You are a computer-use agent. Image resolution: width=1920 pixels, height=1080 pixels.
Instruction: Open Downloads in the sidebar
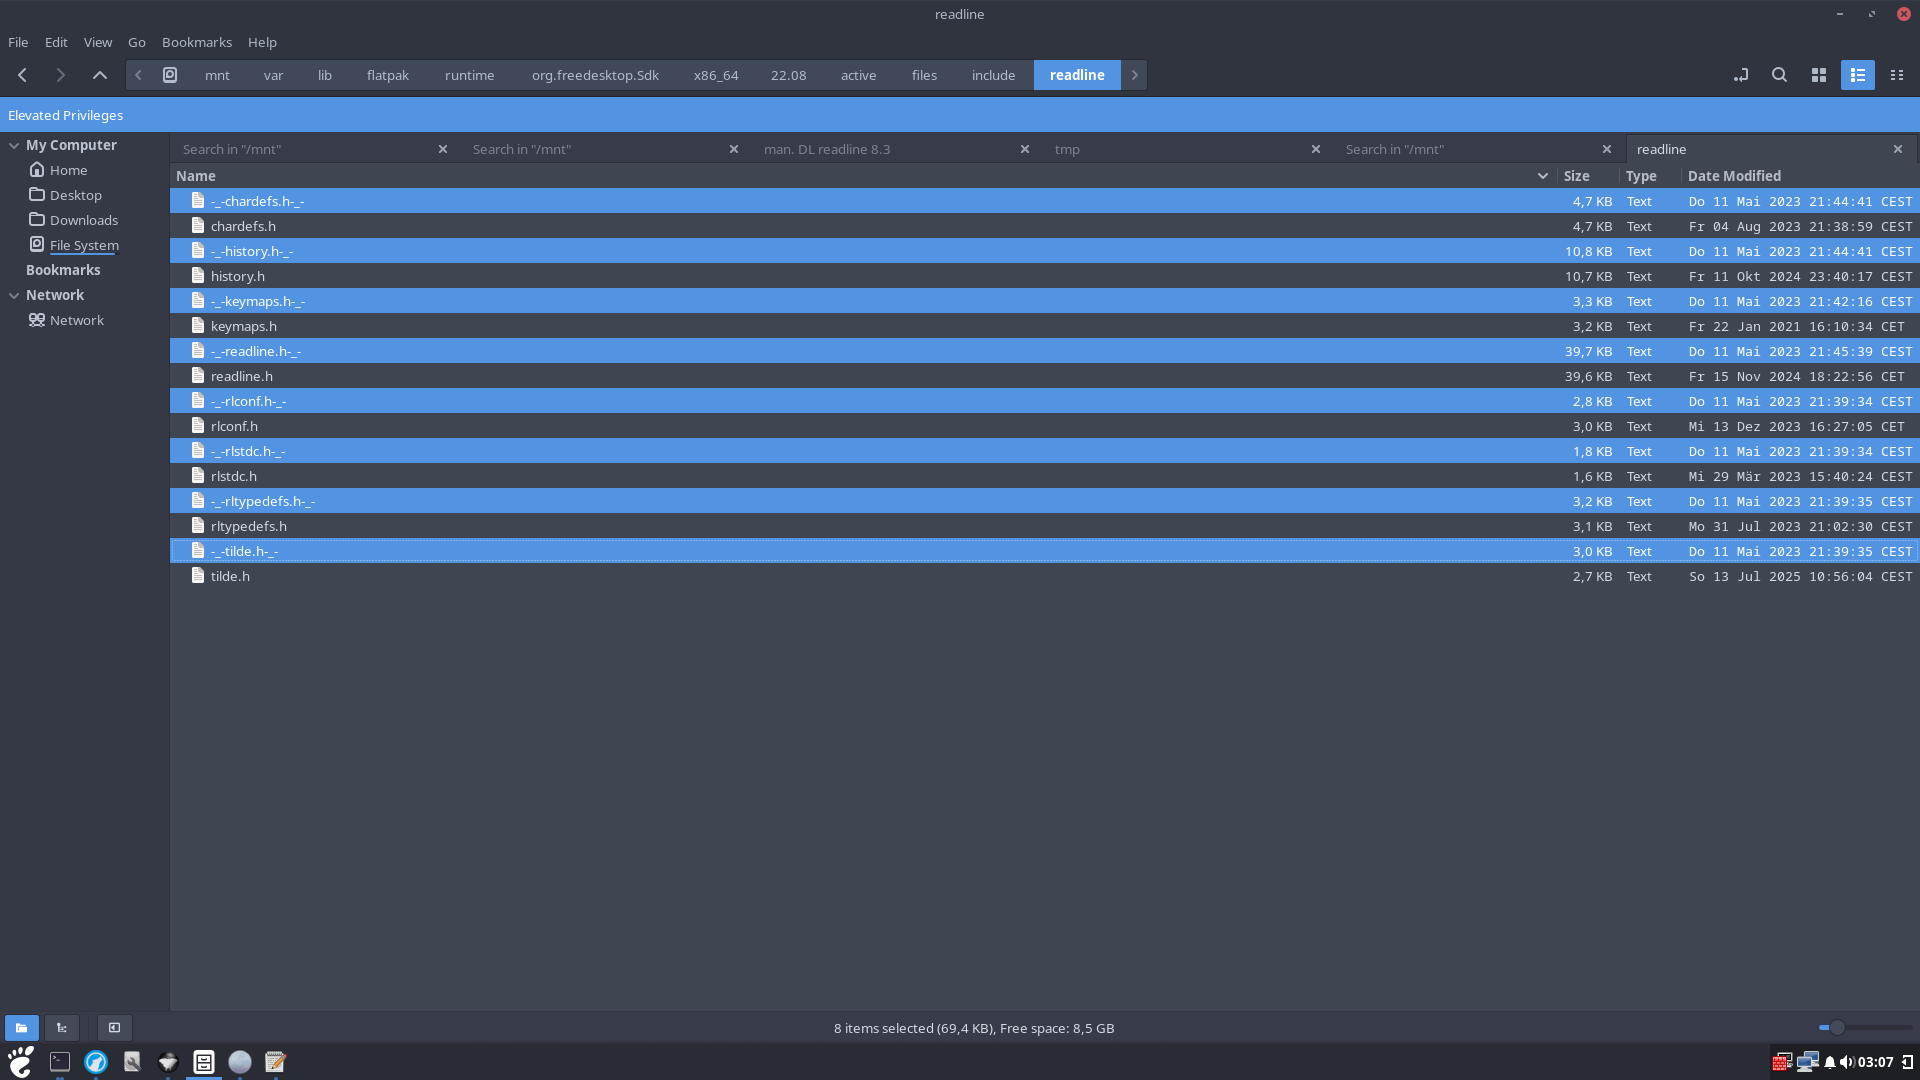click(84, 220)
